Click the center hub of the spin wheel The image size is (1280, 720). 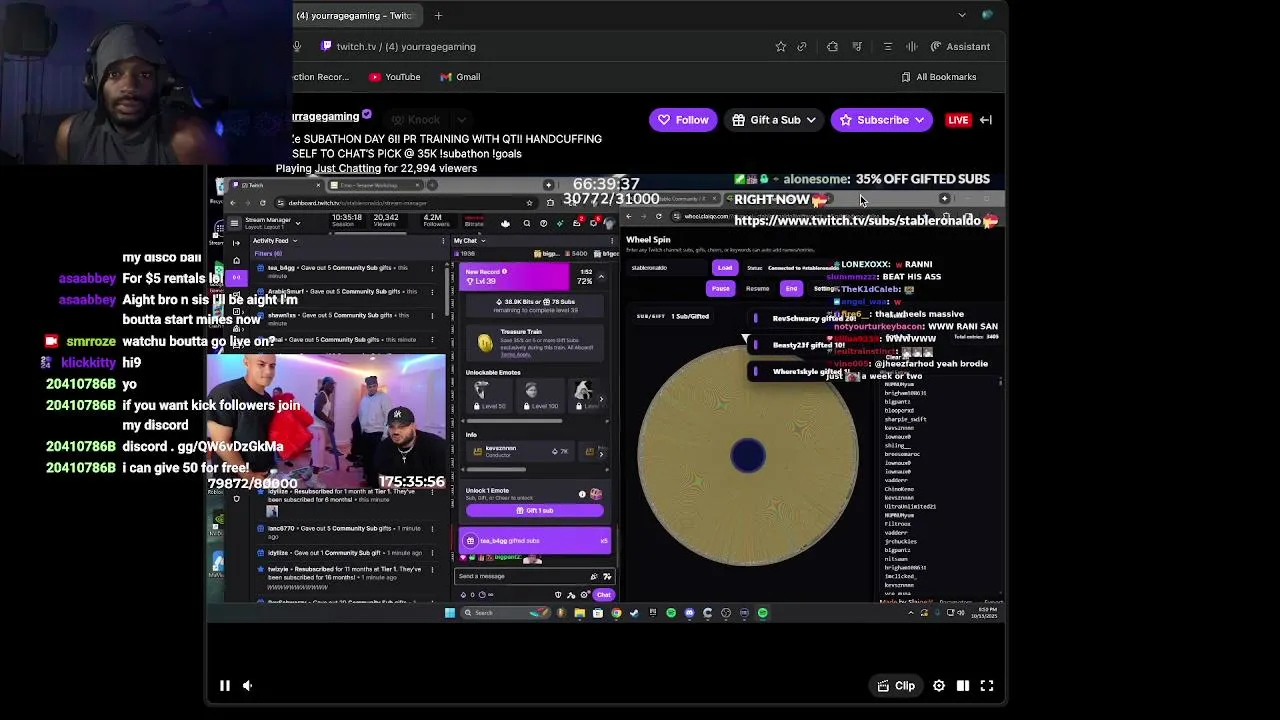click(748, 455)
